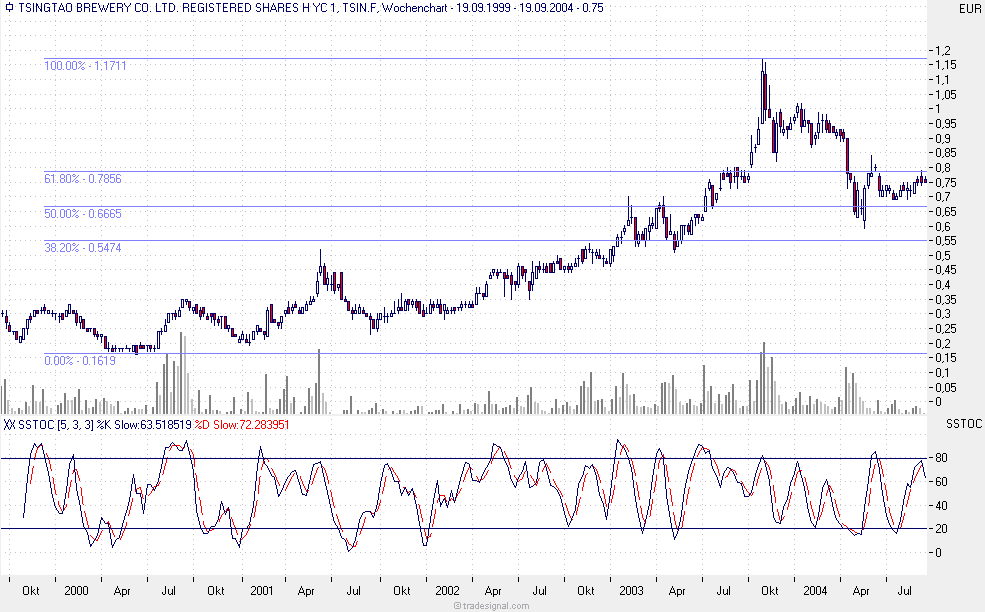Screen dimensions: 985x612
Task: Click the EUR label on the price axis
Action: click(968, 7)
